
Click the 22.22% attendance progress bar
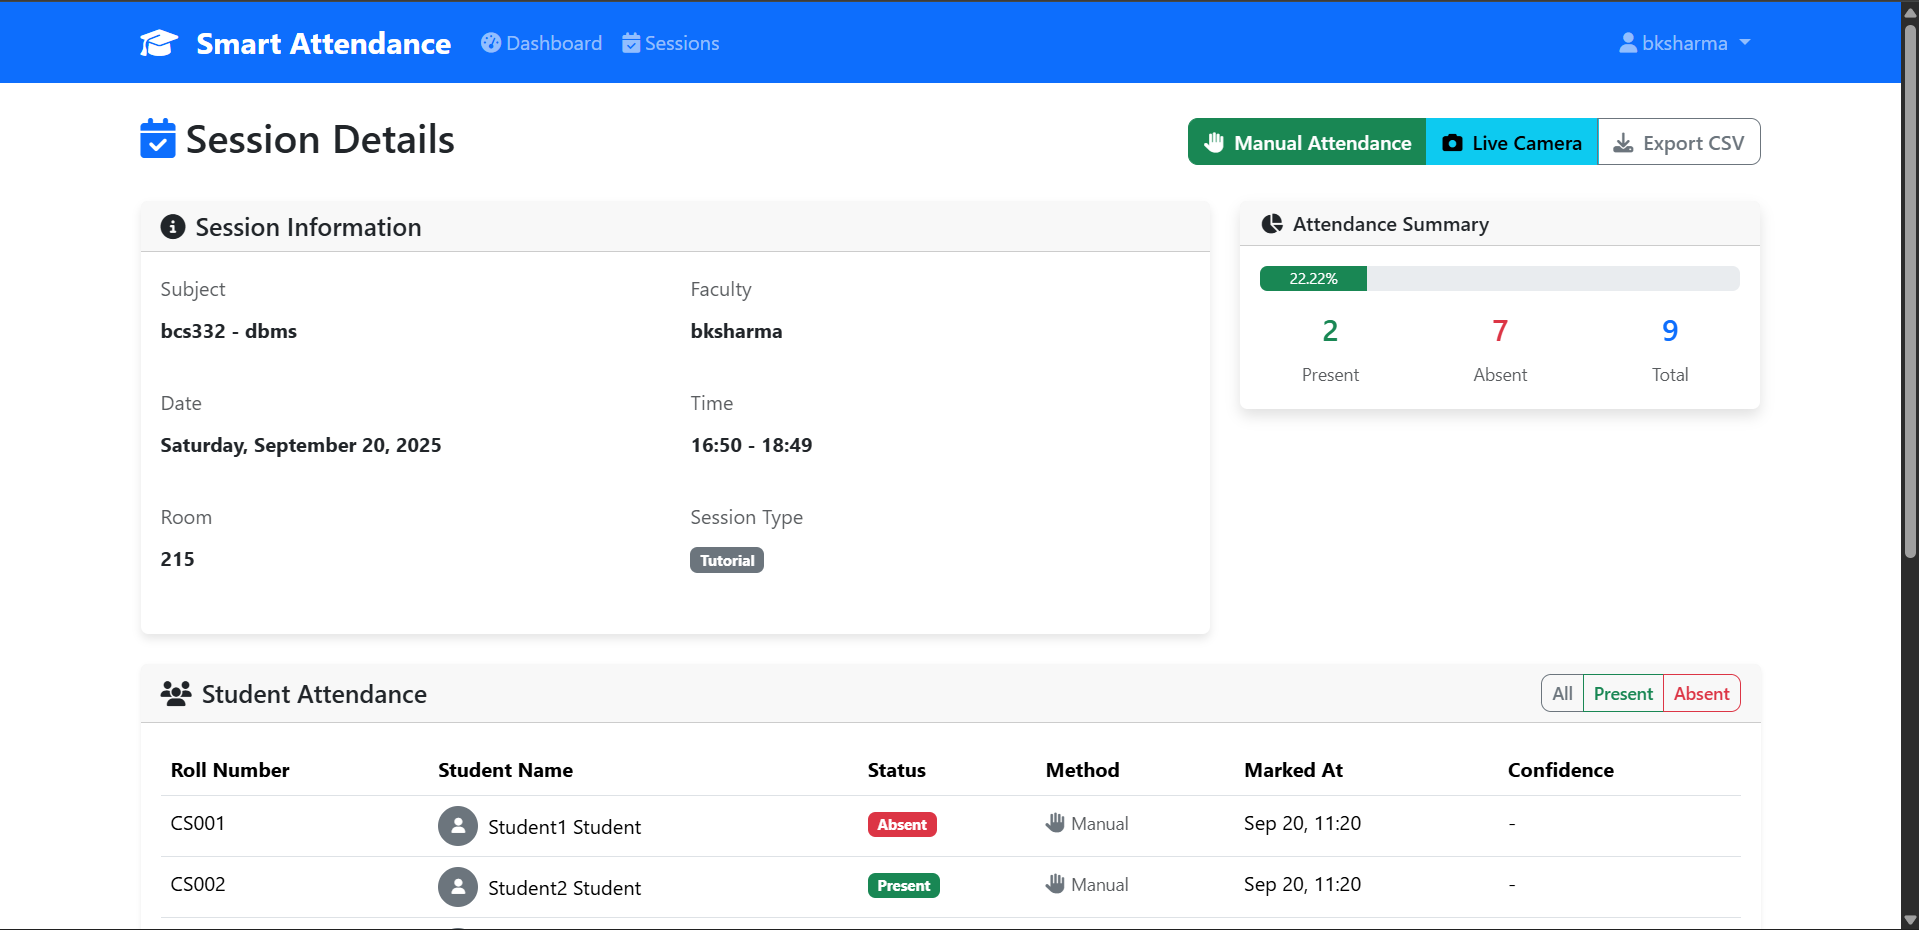coord(1313,278)
